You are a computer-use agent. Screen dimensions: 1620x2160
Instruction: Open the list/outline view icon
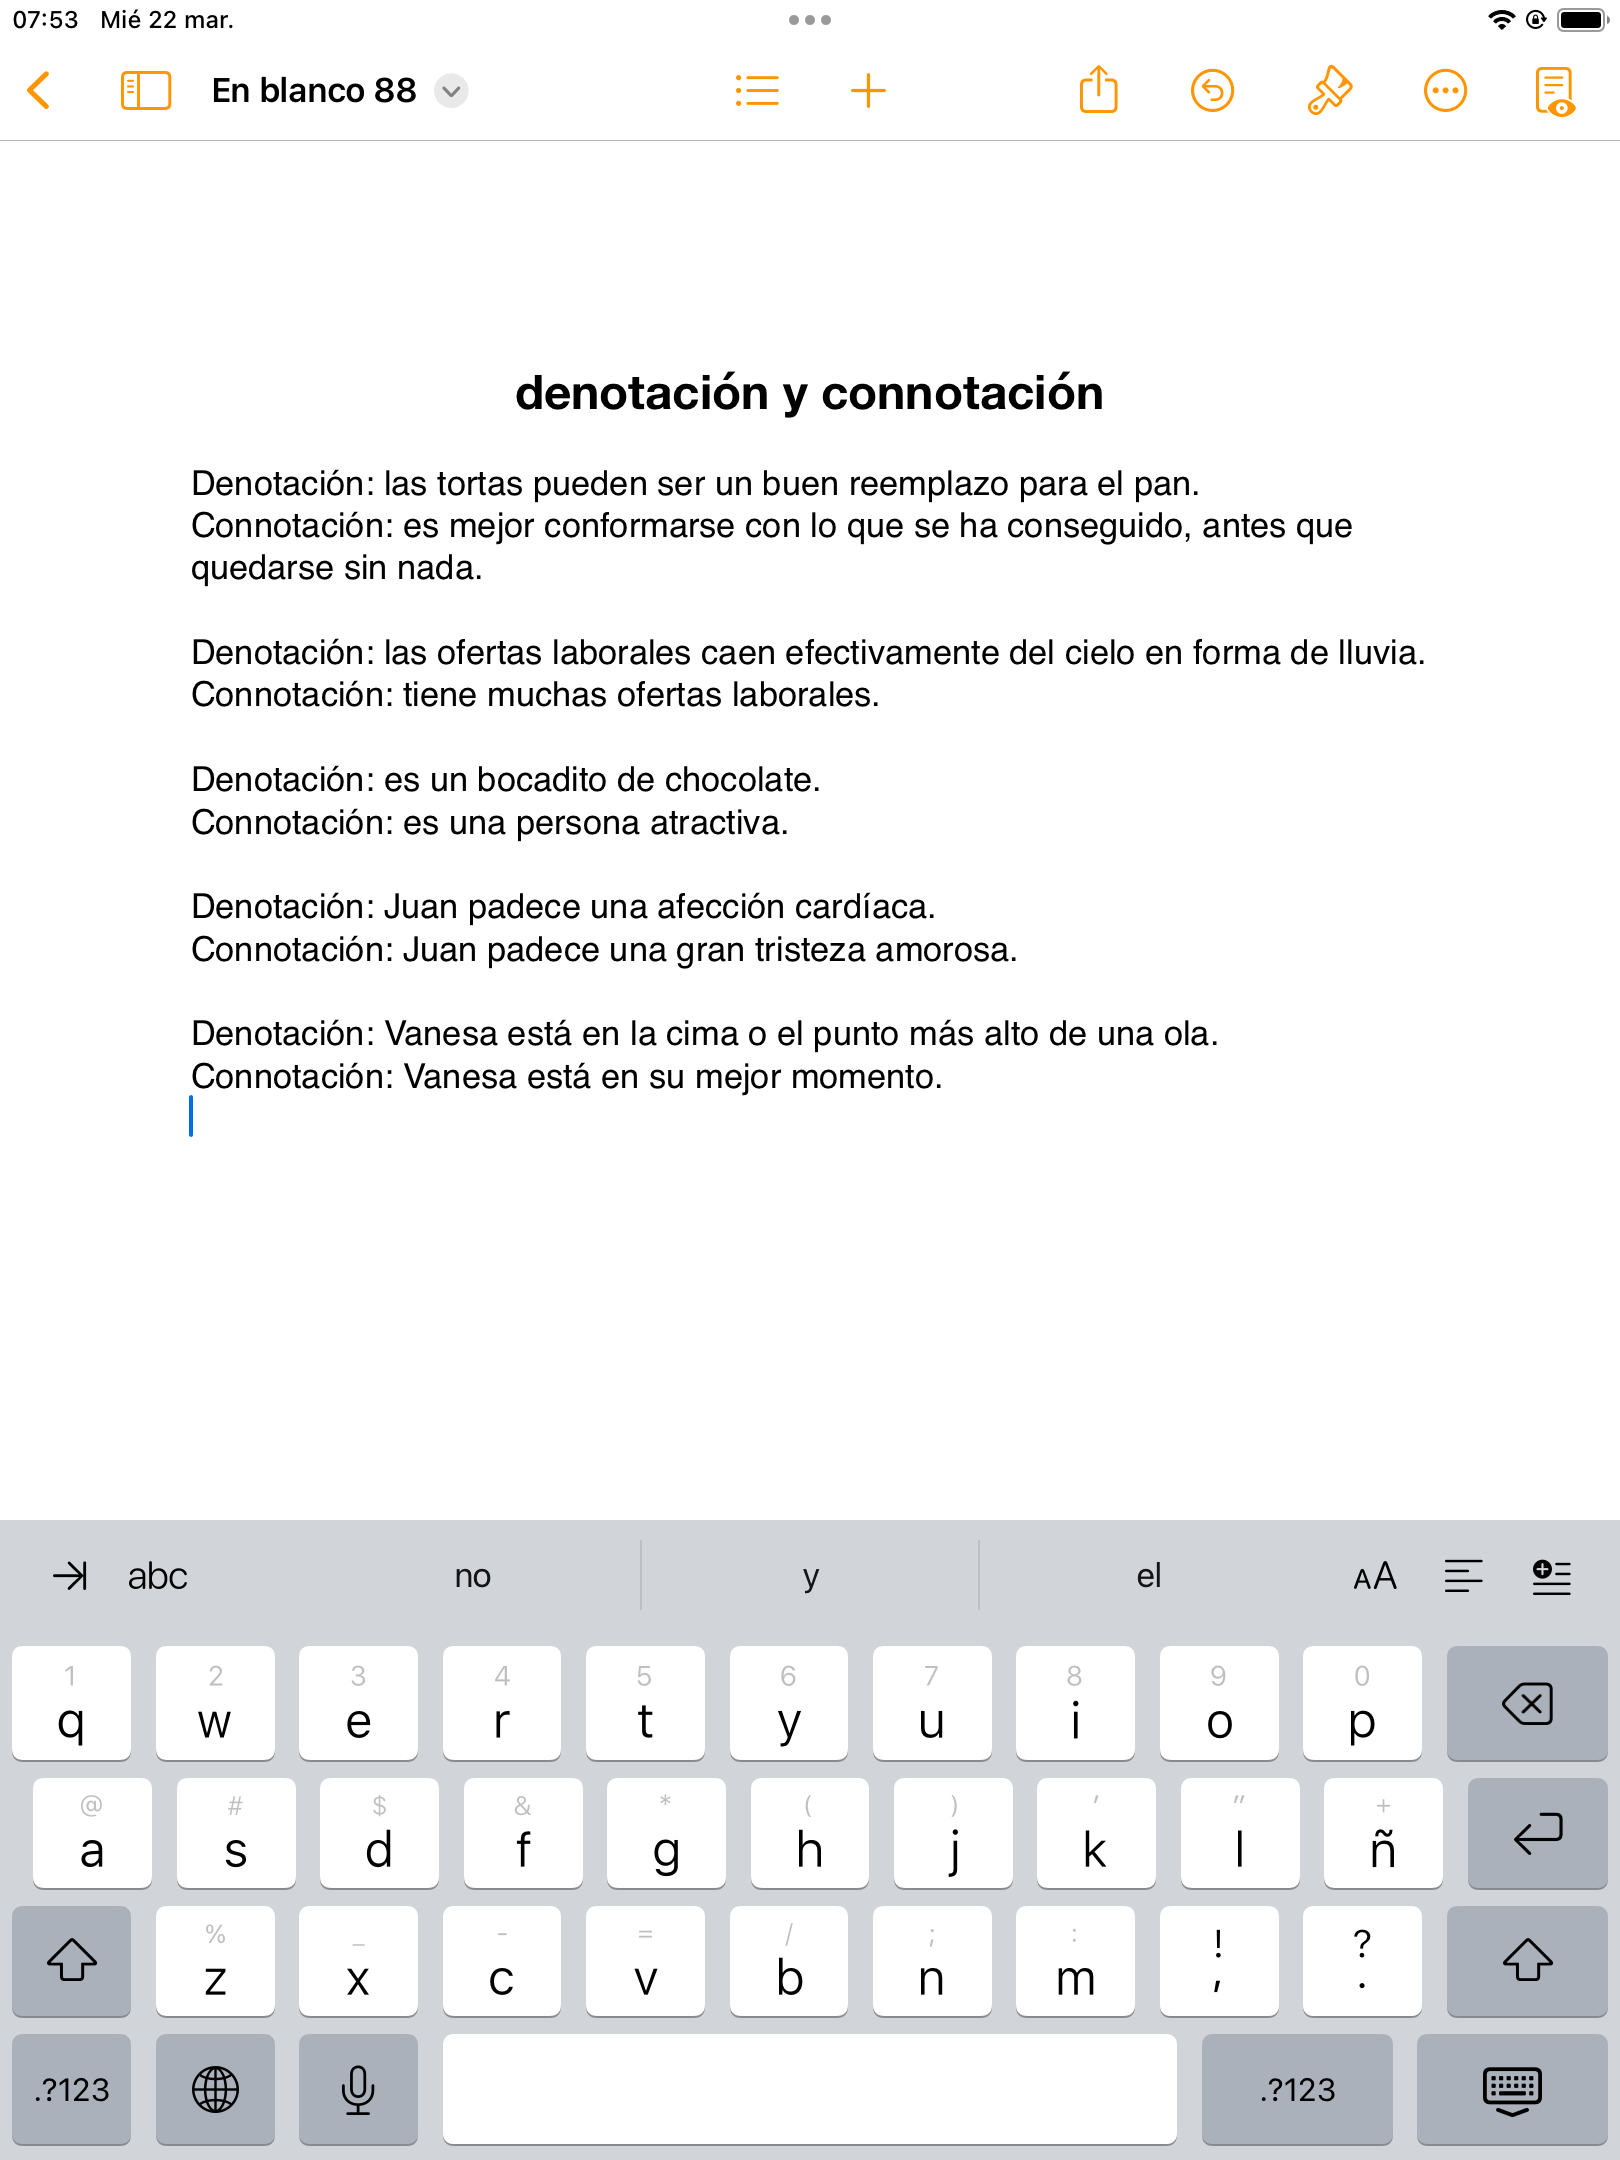(757, 91)
